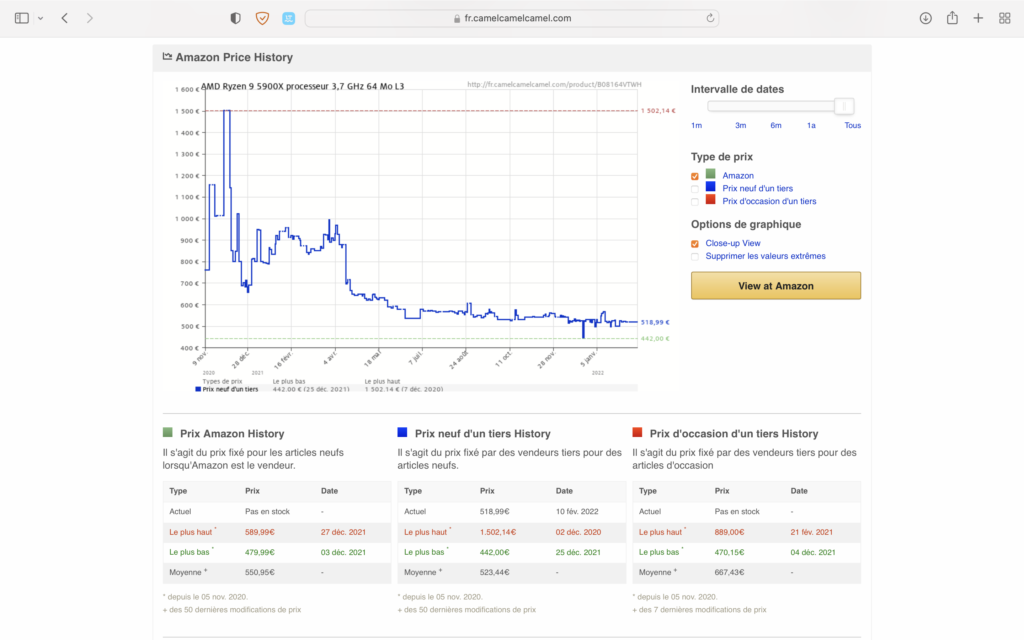
Task: Select the 442,00€ cell in the third-party table
Action: (x=494, y=552)
